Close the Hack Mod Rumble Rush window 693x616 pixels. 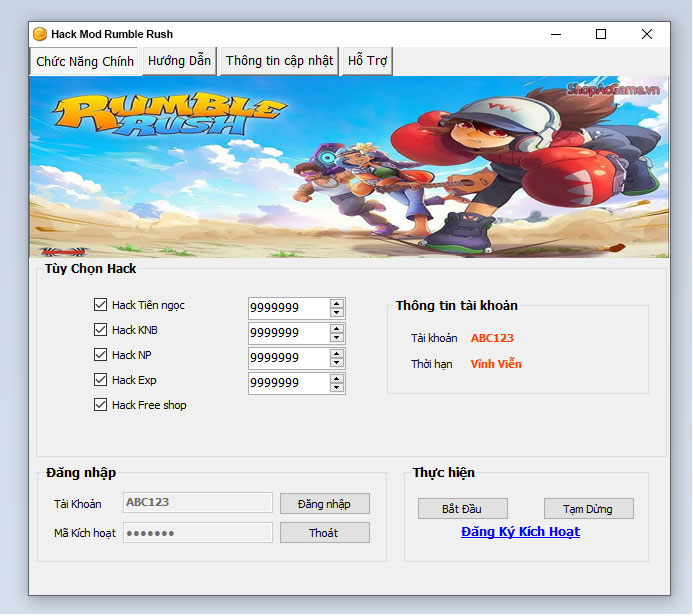pos(647,34)
